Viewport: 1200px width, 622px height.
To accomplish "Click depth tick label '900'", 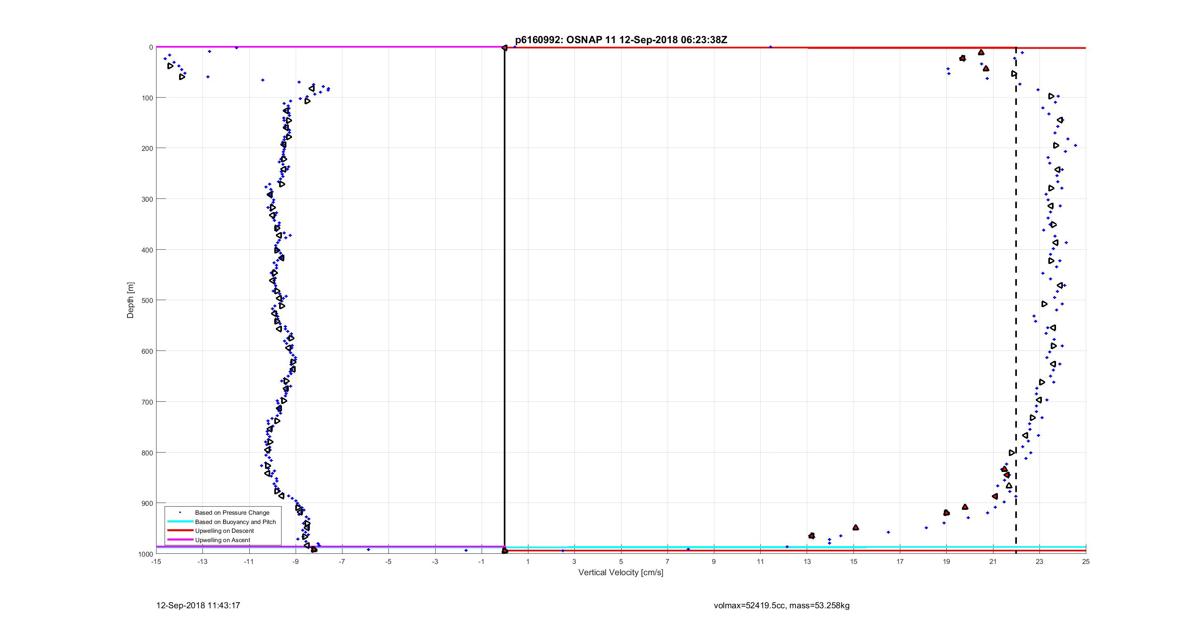I will [148, 503].
